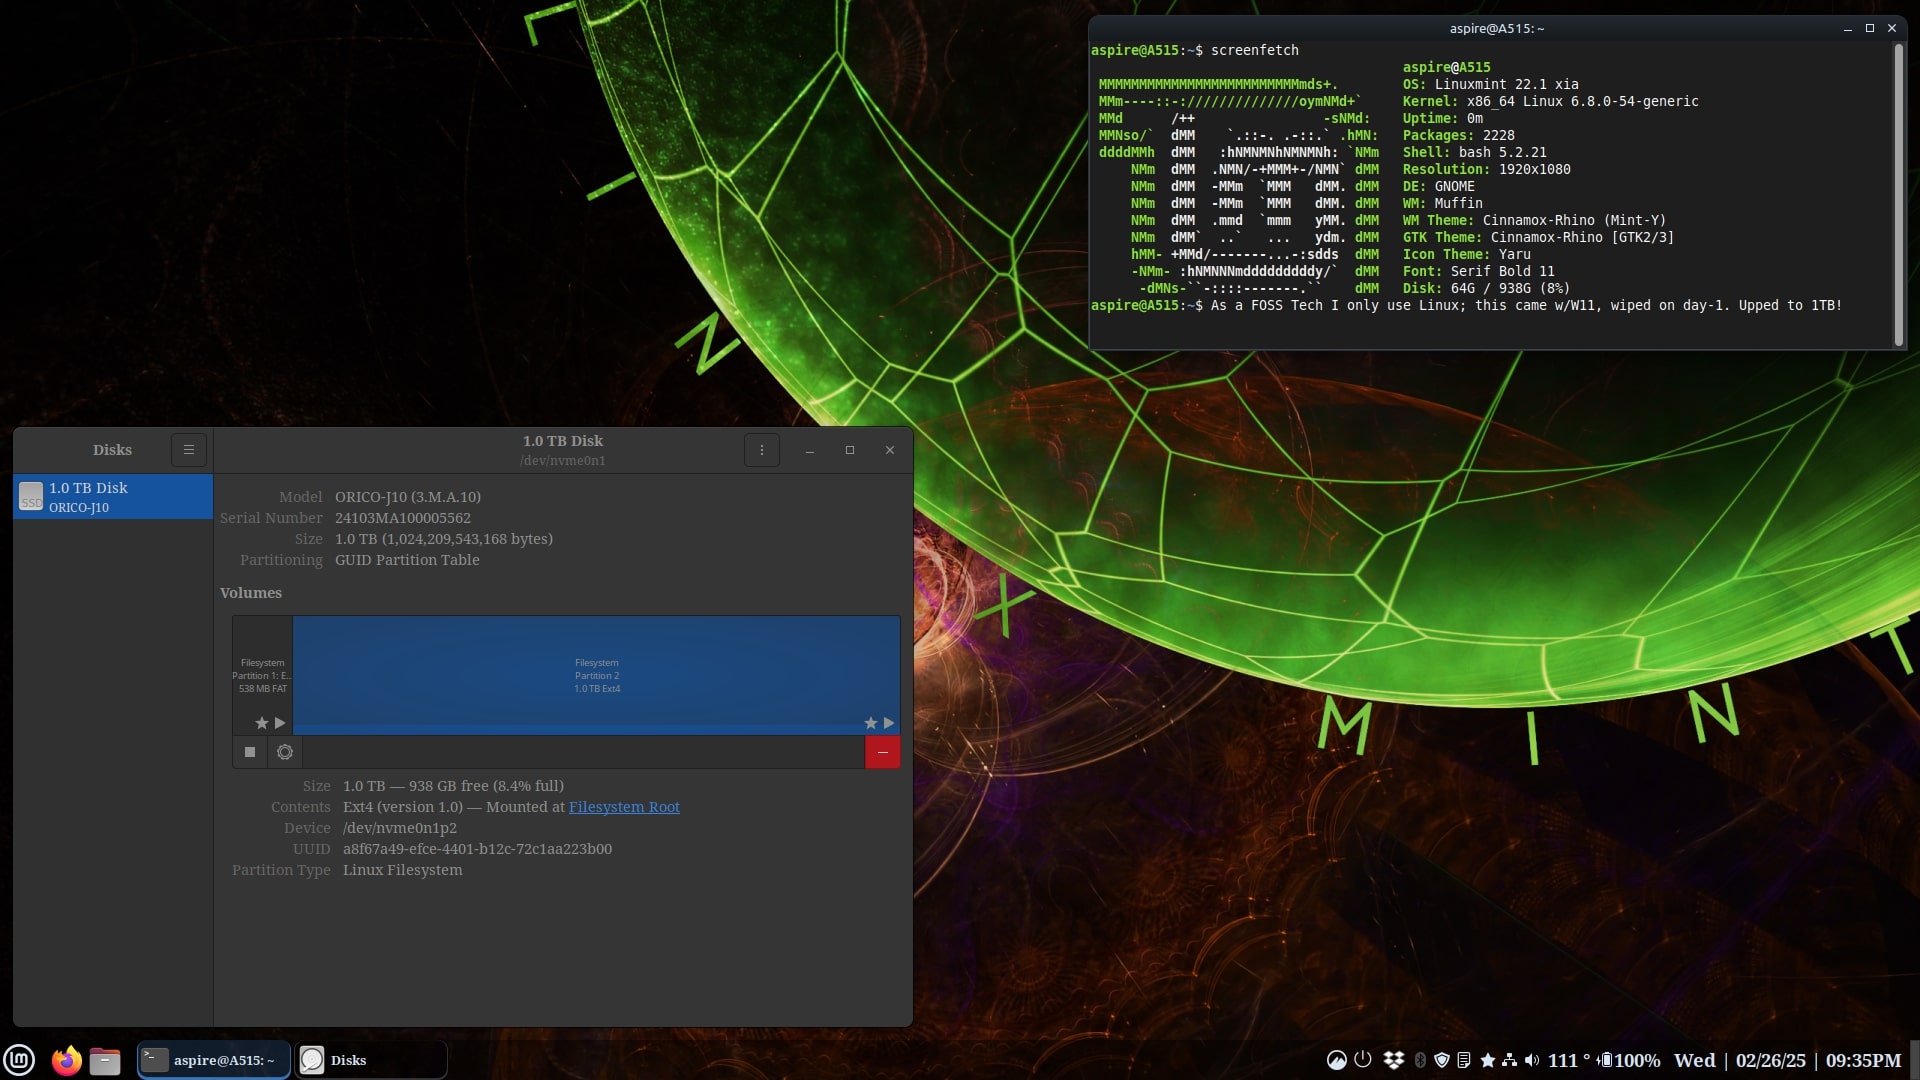Launch Firefox from the panel
Image resolution: width=1920 pixels, height=1080 pixels.
point(66,1060)
